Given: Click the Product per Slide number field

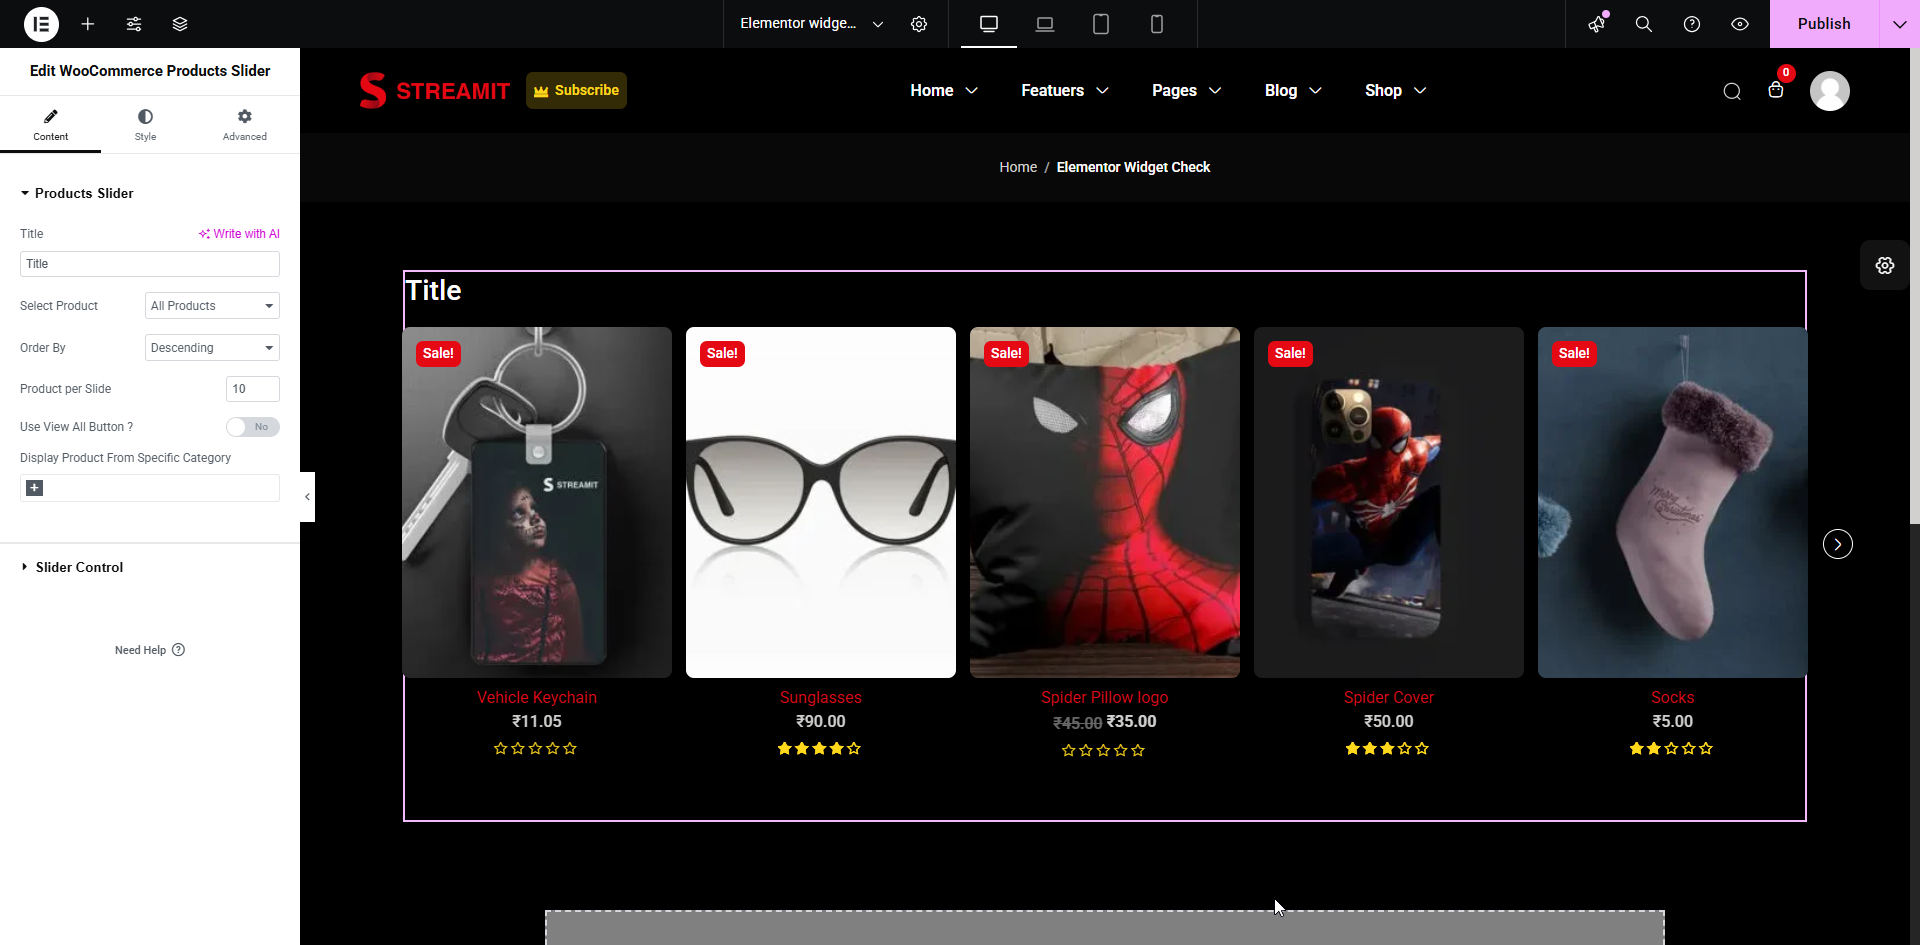Looking at the screenshot, I should click(x=253, y=389).
